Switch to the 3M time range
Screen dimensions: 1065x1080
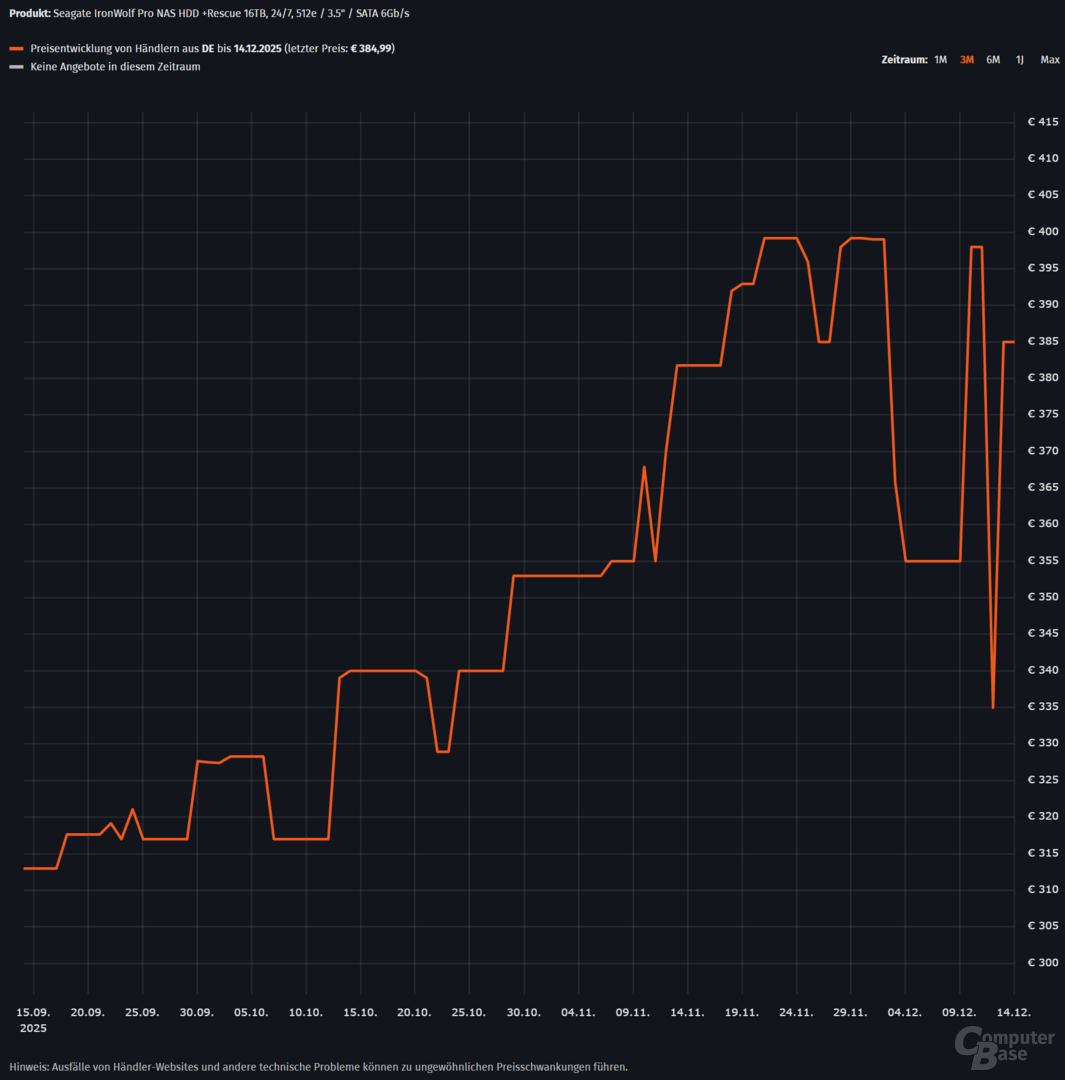point(966,60)
